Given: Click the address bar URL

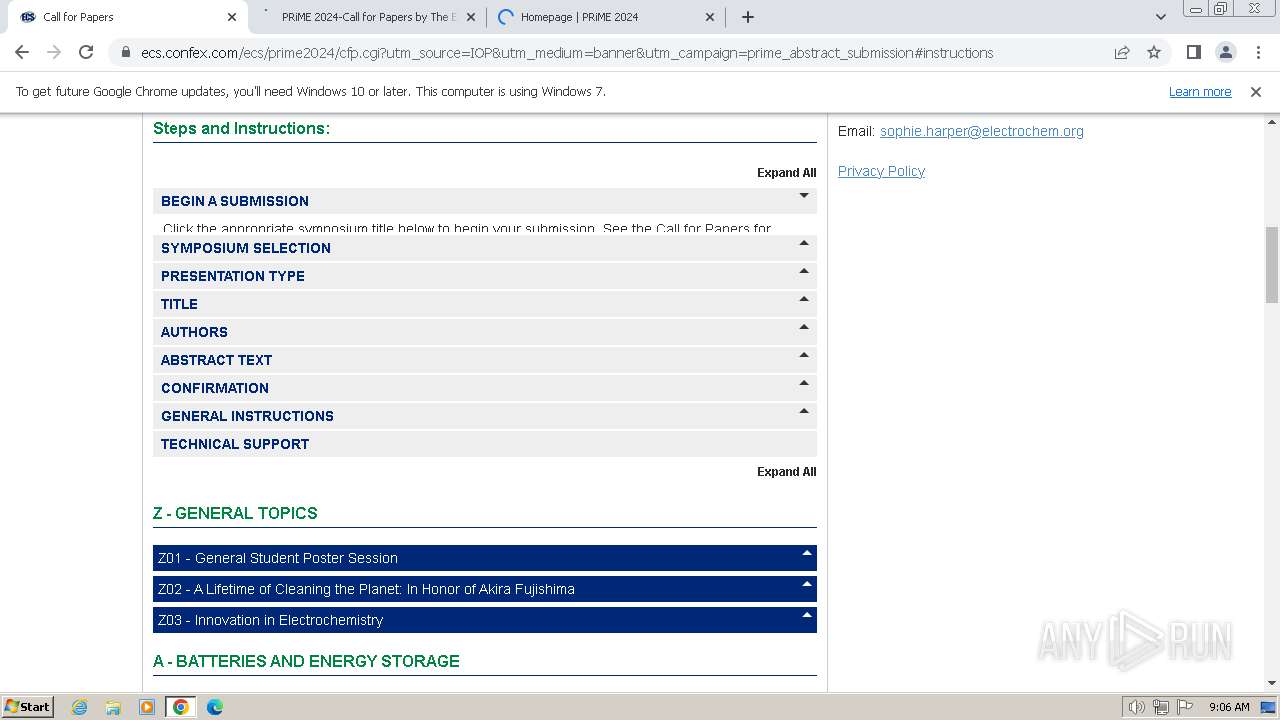Looking at the screenshot, I should 567,53.
